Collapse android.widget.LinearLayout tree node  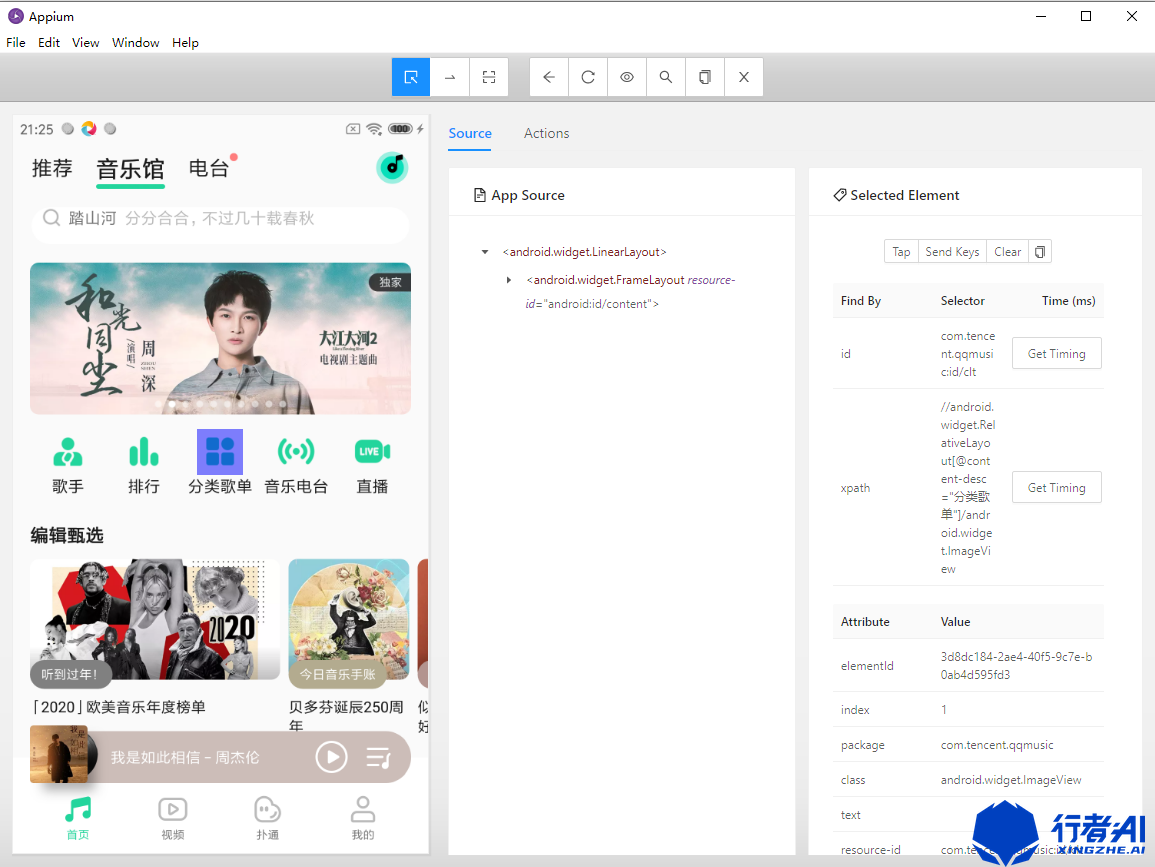pos(485,252)
